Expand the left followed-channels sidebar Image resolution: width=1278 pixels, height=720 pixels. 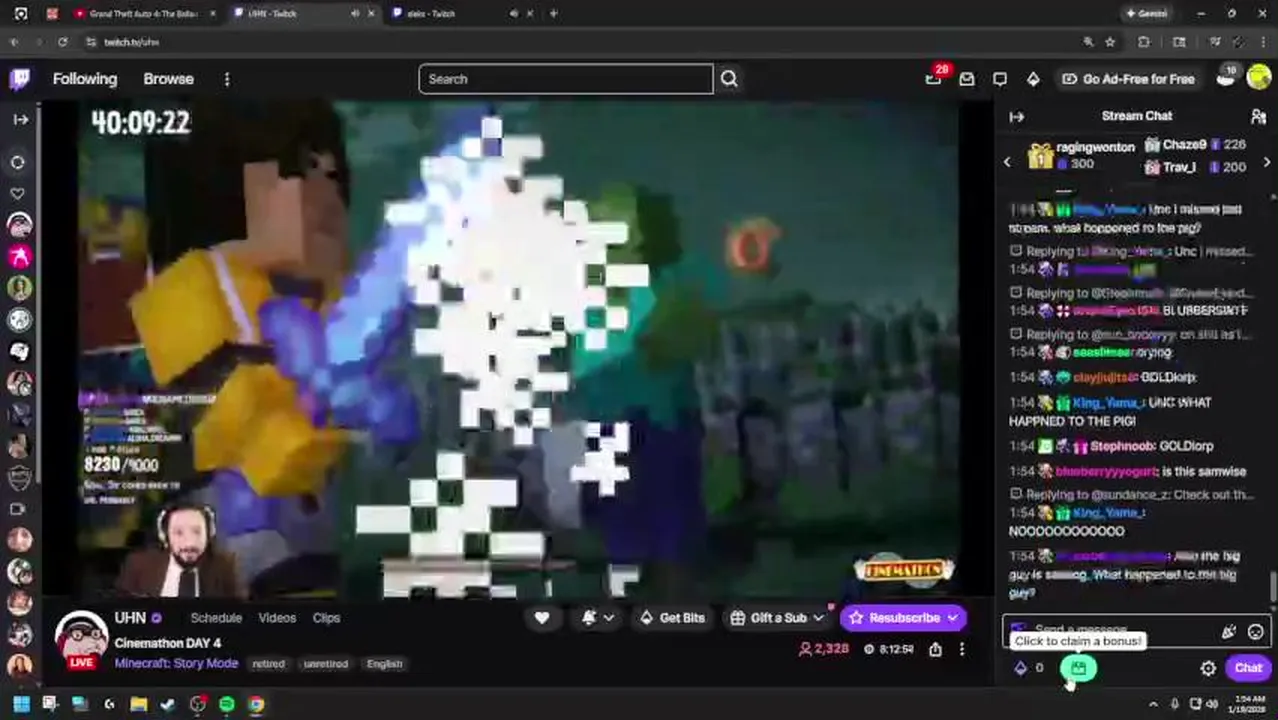20,119
